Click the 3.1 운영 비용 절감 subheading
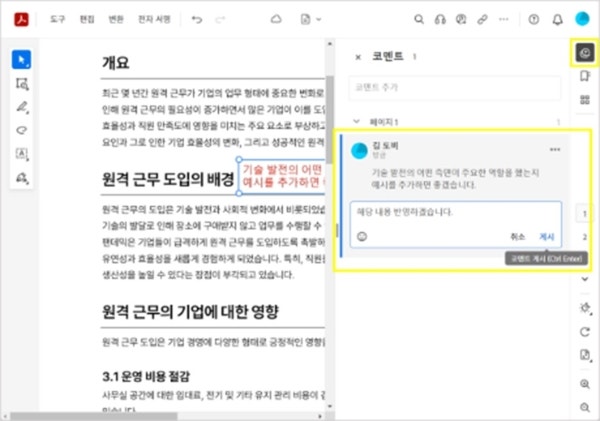The height and width of the screenshot is (421, 600). (x=146, y=377)
